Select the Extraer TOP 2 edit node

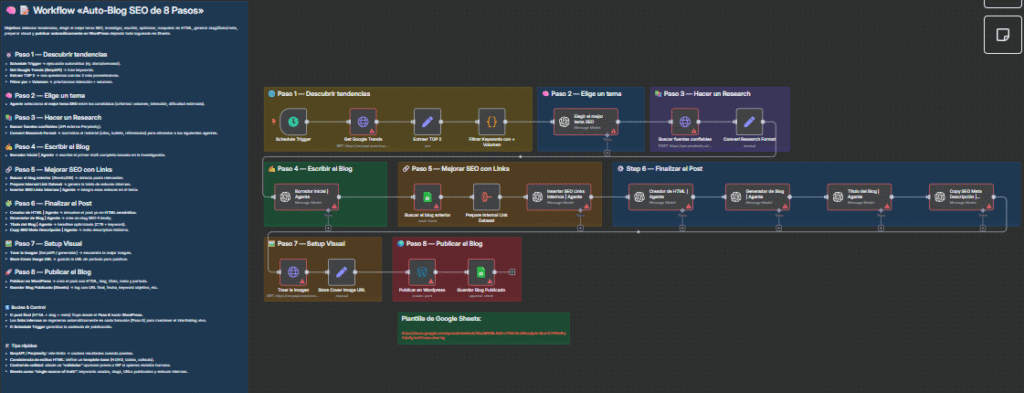tap(428, 121)
